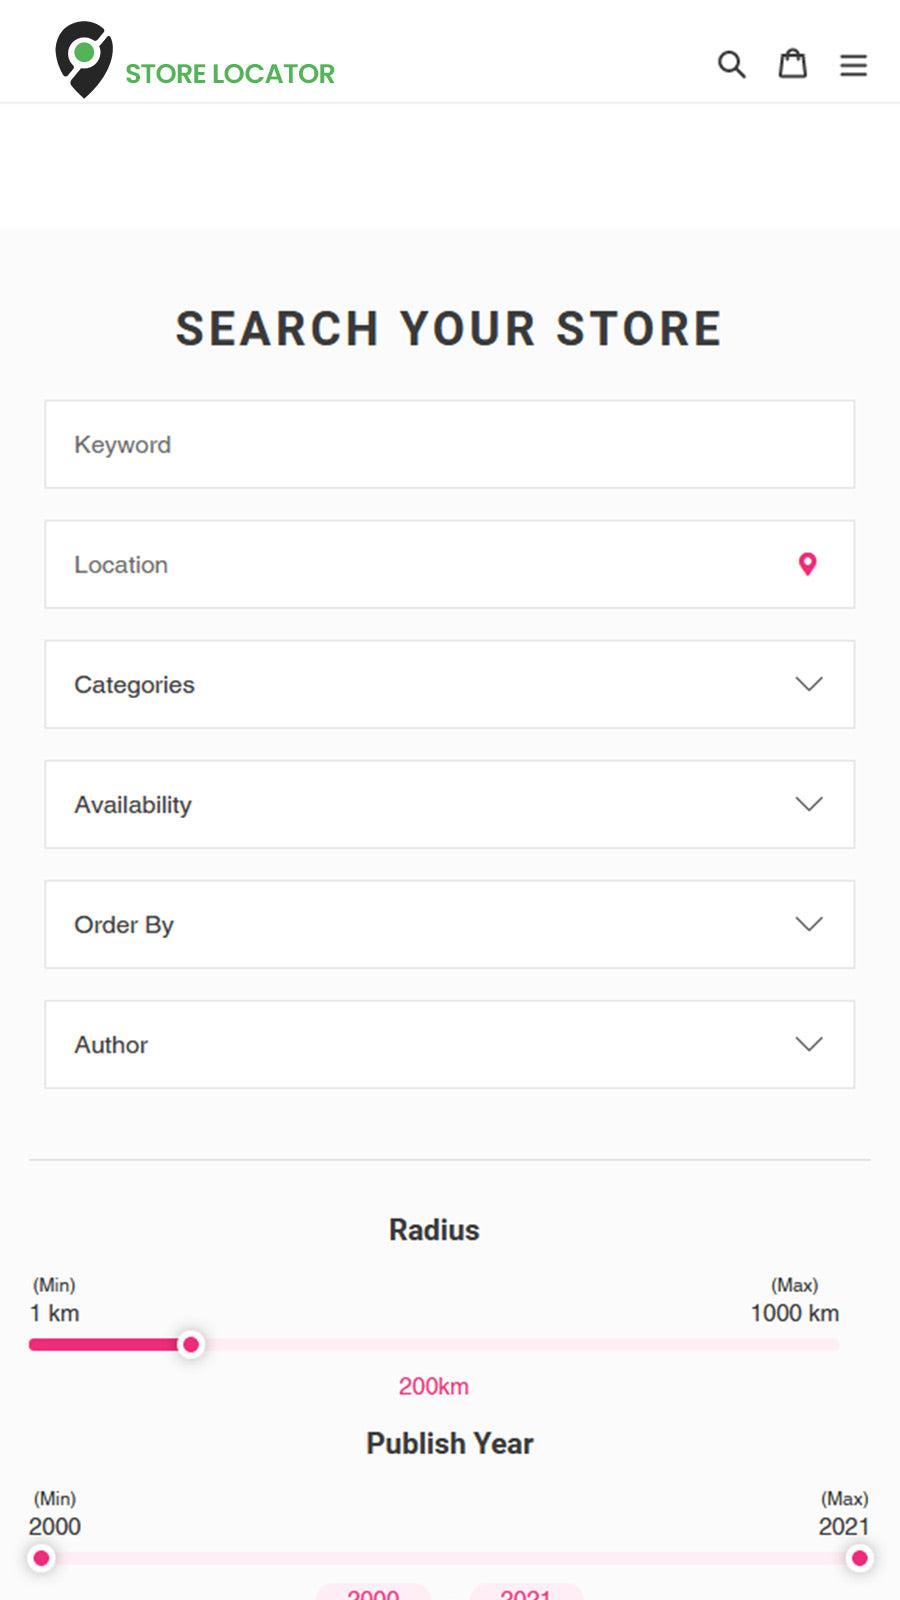Image resolution: width=900 pixels, height=1600 pixels.
Task: Click into the Location text field
Action: [x=420, y=565]
